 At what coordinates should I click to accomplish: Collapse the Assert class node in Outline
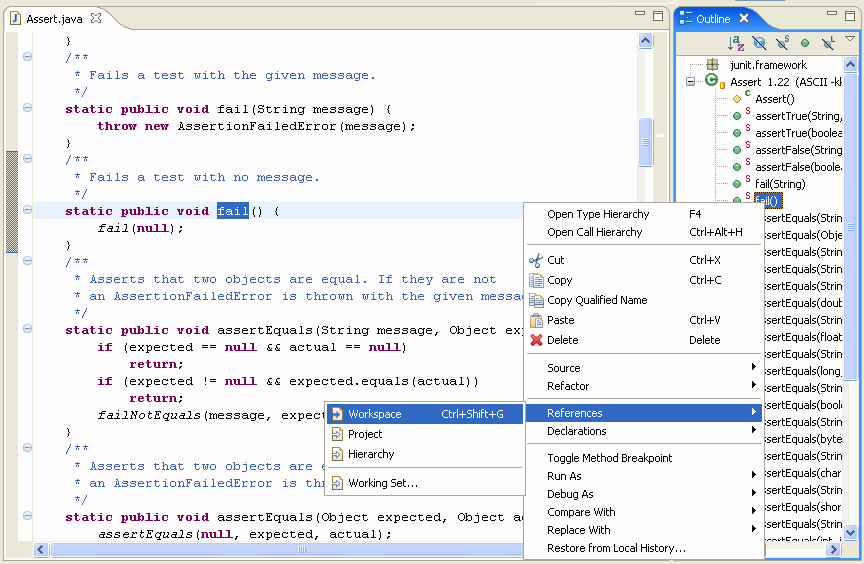pyautogui.click(x=690, y=82)
